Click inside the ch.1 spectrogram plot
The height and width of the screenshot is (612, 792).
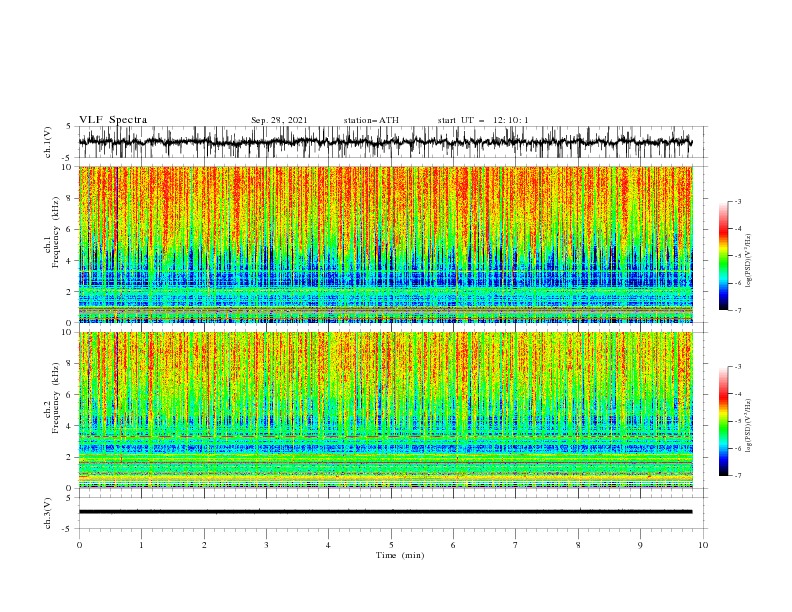(x=385, y=244)
